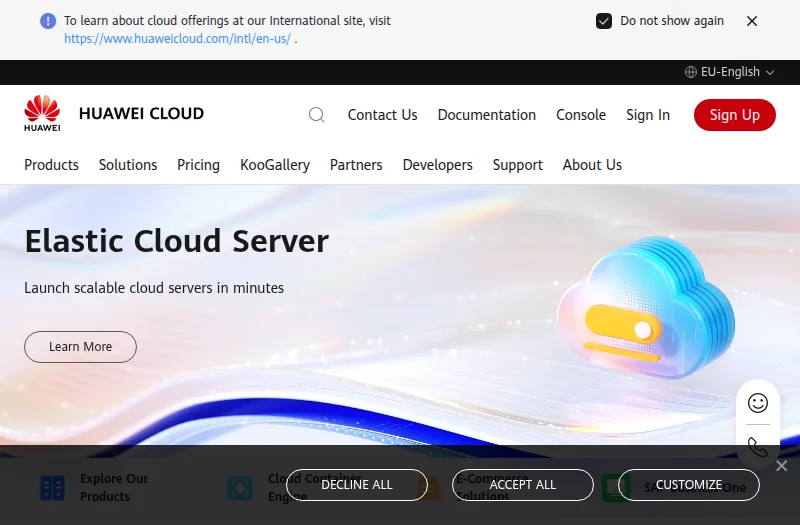Screen dimensions: 800x525
Task: Uncheck the Do not show again checkbox
Action: pyautogui.click(x=604, y=21)
